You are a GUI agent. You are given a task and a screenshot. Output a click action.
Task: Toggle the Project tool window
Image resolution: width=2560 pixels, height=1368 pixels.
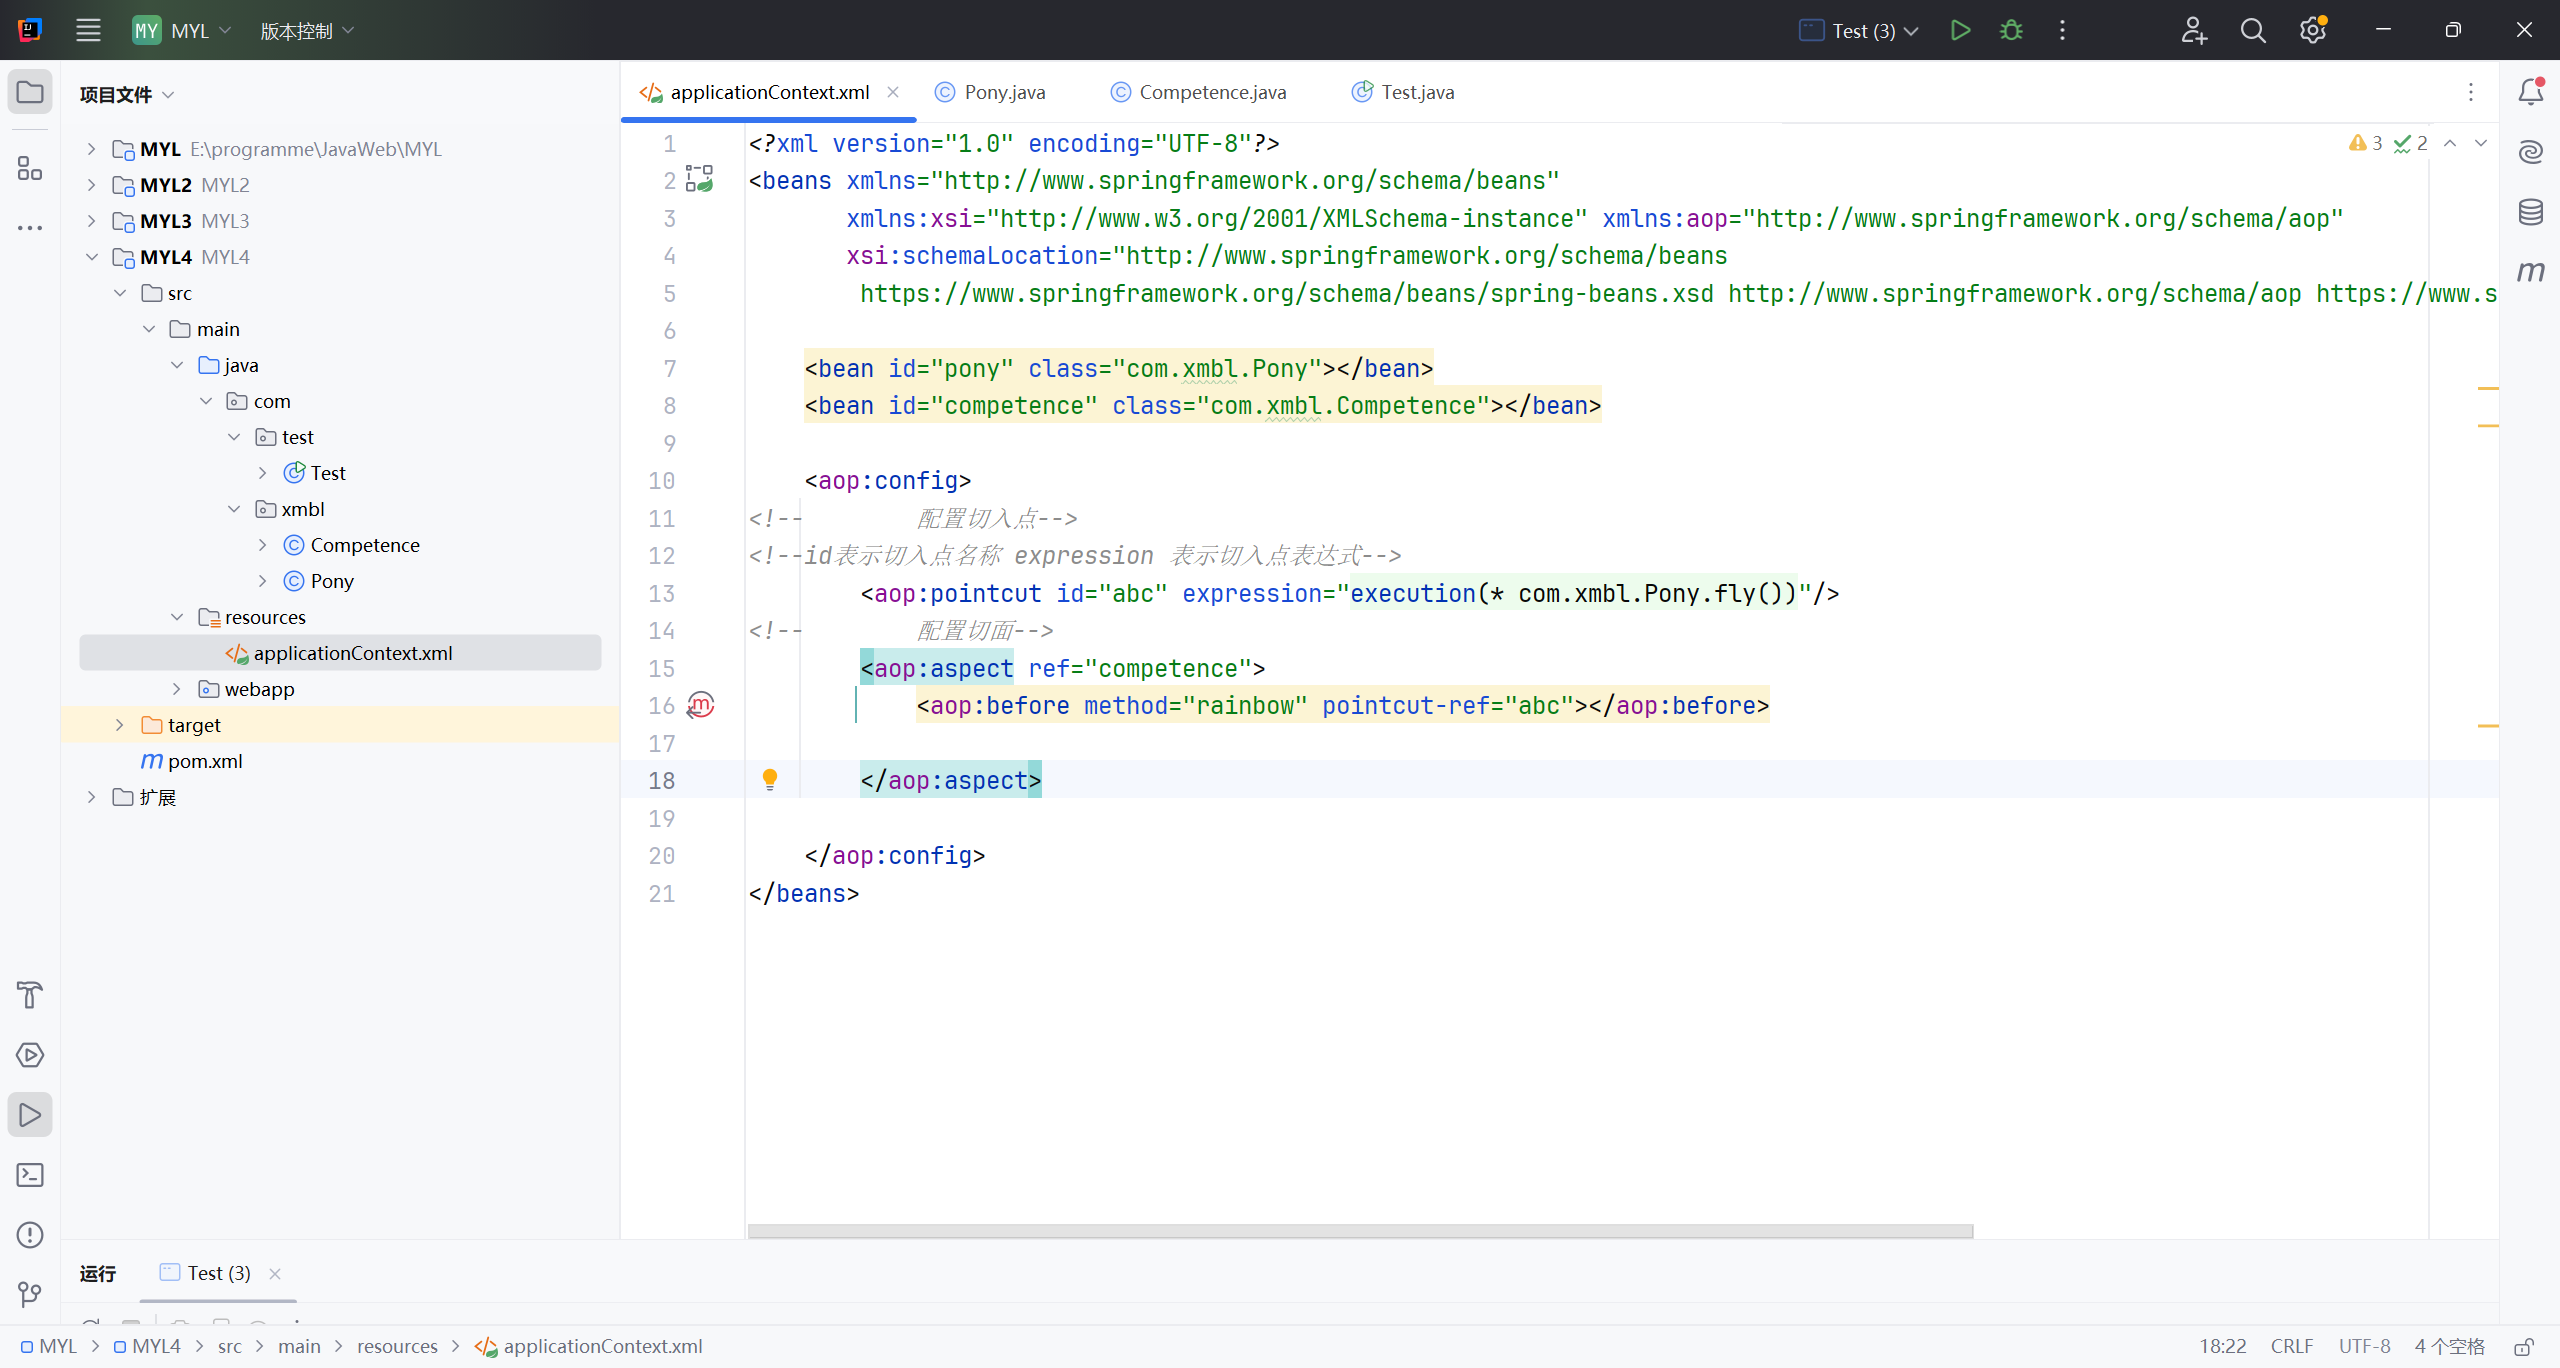tap(30, 92)
